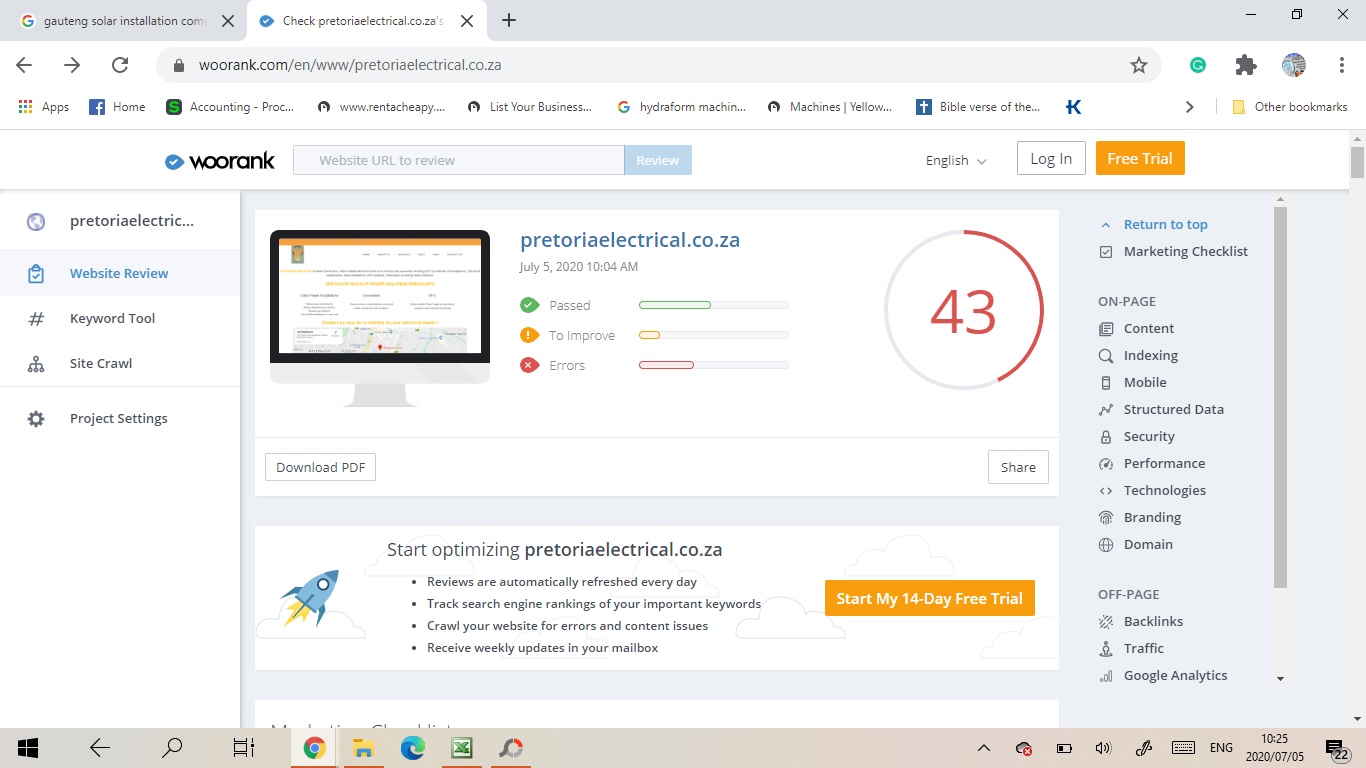Click the green Passed check icon
The image size is (1366, 768).
pyautogui.click(x=530, y=305)
